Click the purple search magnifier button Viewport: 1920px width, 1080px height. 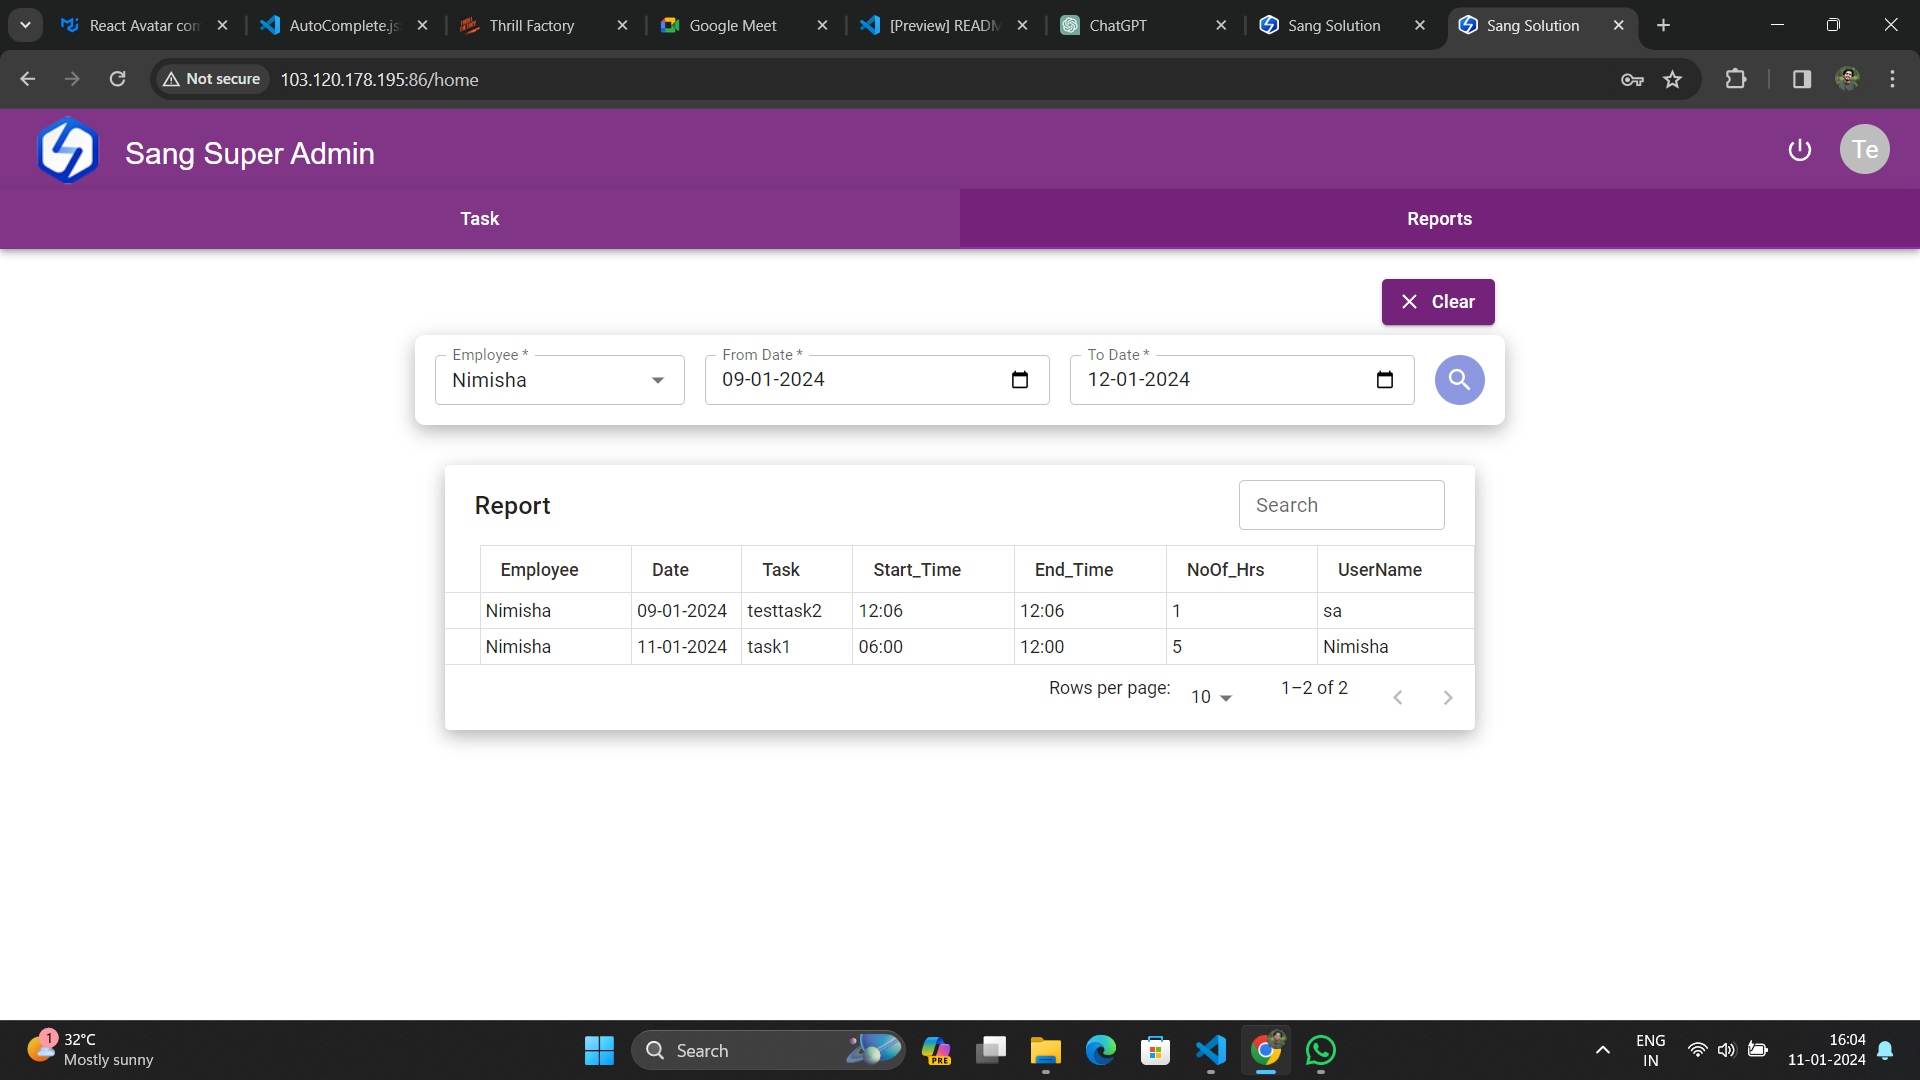point(1459,380)
